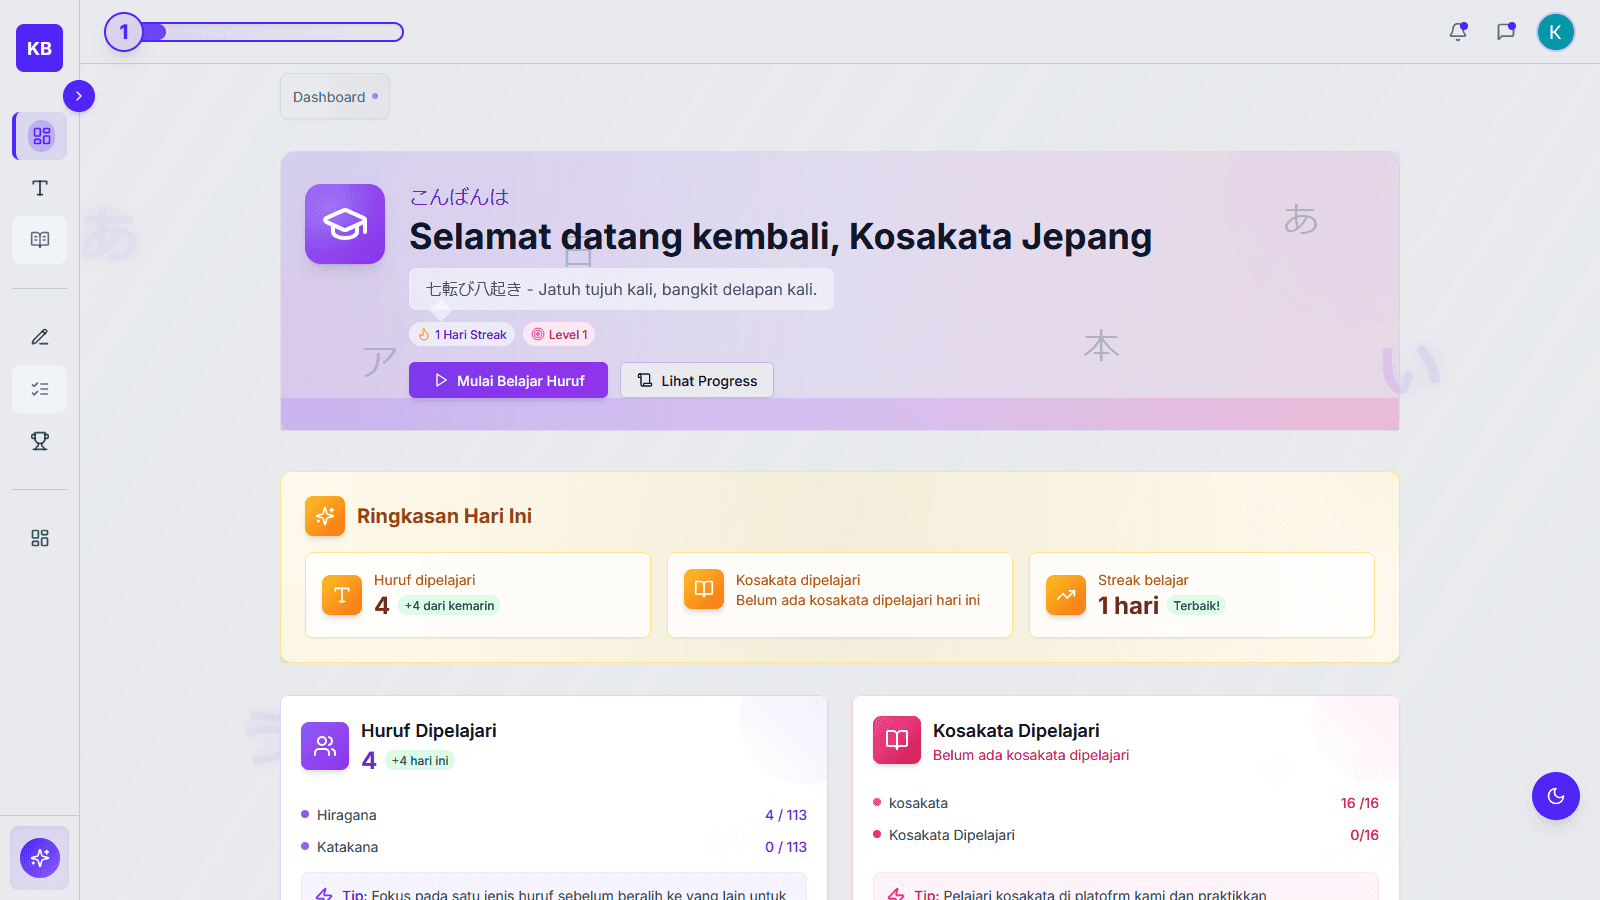The image size is (1600, 900).
Task: Click the Level 1 badge
Action: 558,333
